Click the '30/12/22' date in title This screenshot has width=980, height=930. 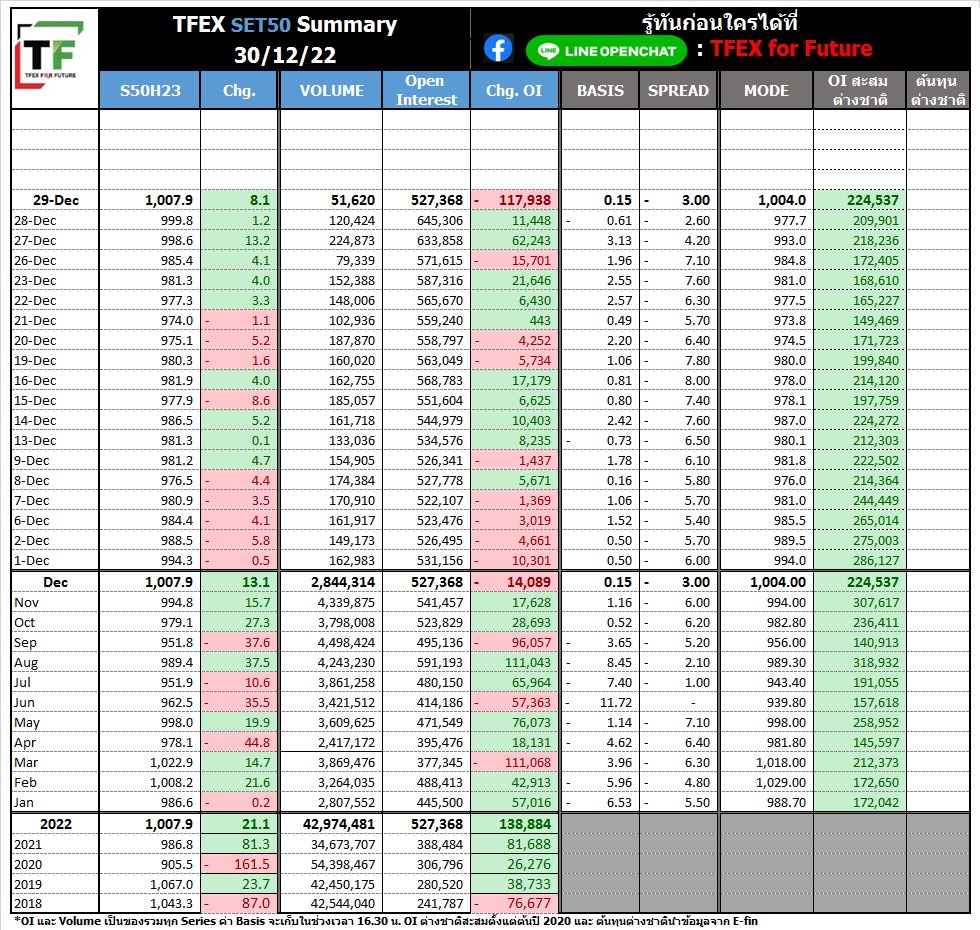[285, 55]
